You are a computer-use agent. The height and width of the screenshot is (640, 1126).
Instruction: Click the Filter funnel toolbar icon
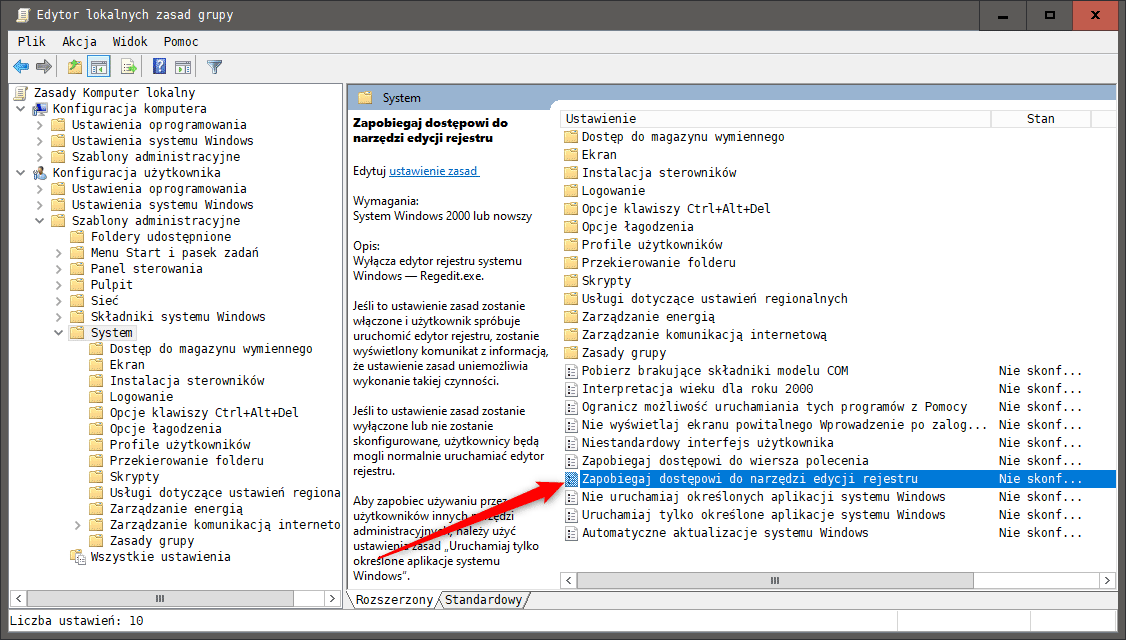(214, 67)
